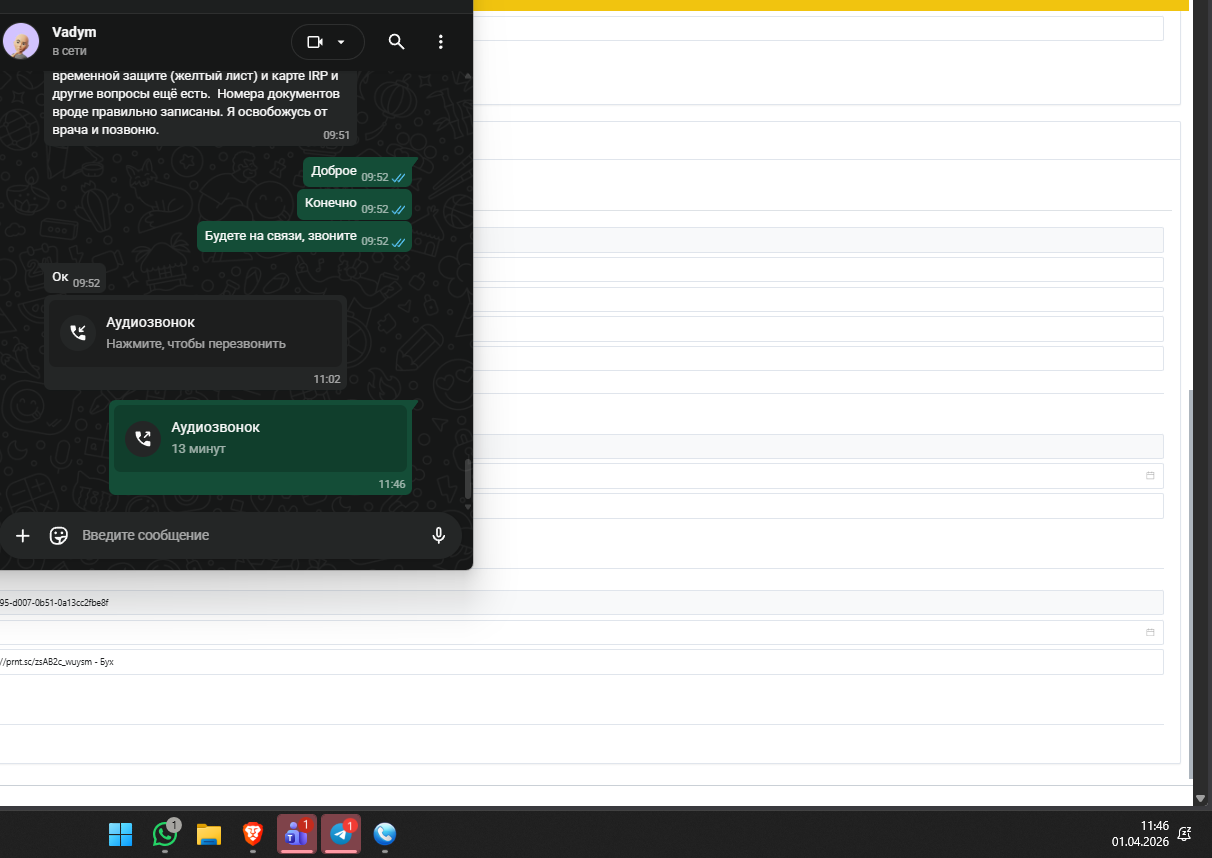This screenshot has height=858, width=1212.
Task: Open the attachment plus menu
Action: click(23, 536)
